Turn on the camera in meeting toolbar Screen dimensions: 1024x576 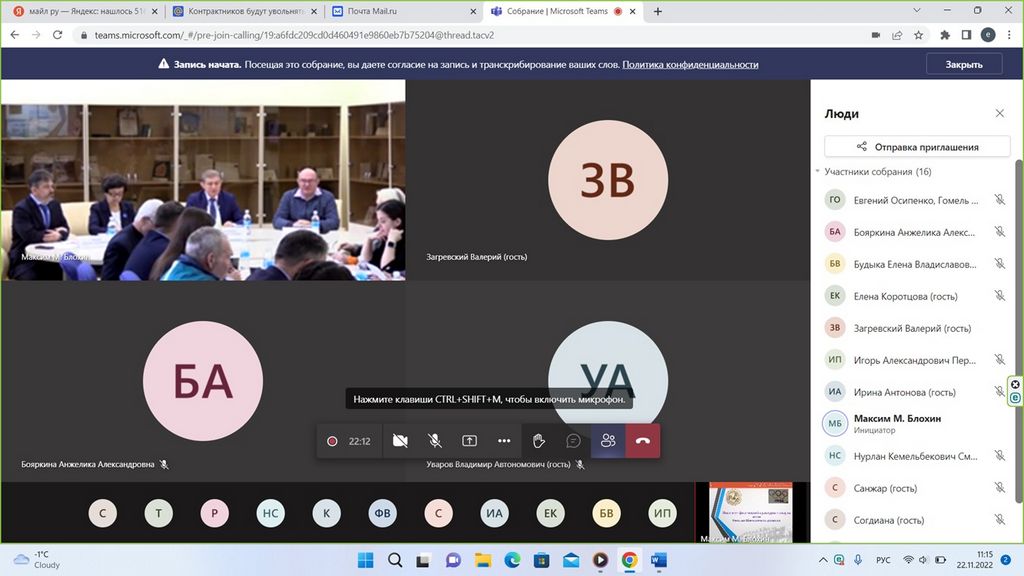point(400,441)
